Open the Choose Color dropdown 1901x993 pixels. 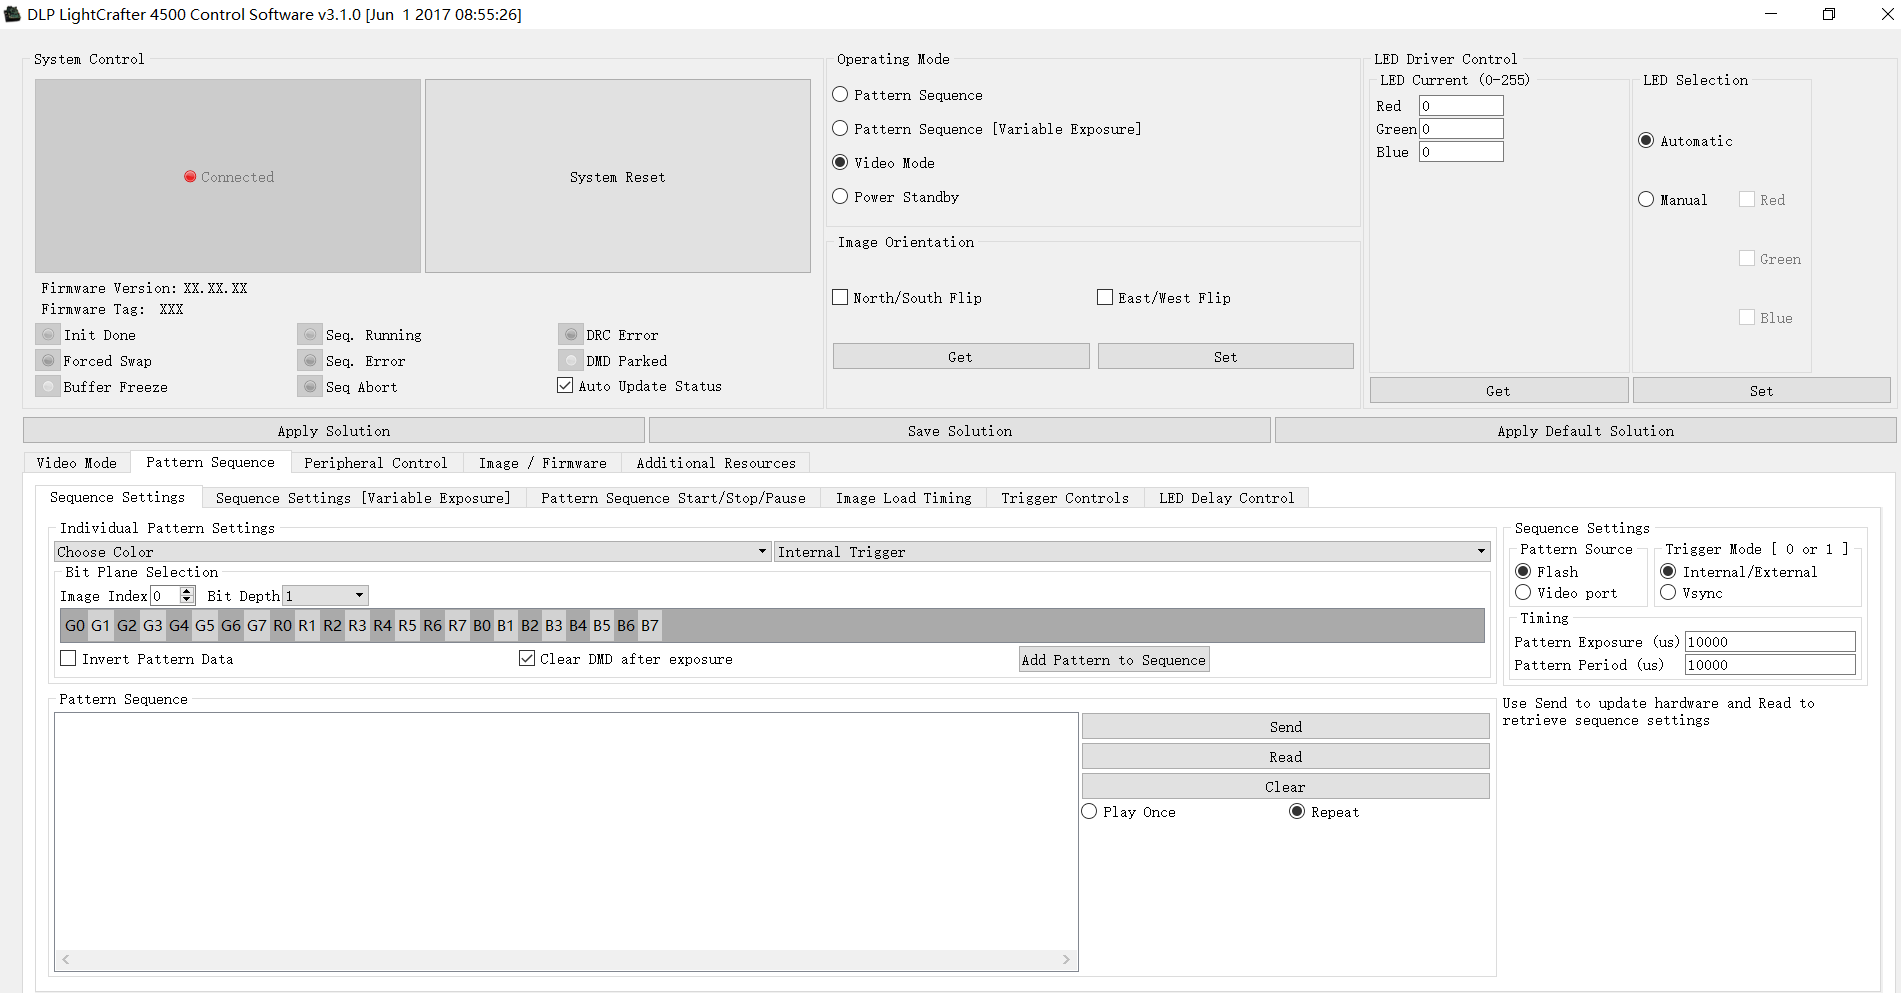coord(412,552)
